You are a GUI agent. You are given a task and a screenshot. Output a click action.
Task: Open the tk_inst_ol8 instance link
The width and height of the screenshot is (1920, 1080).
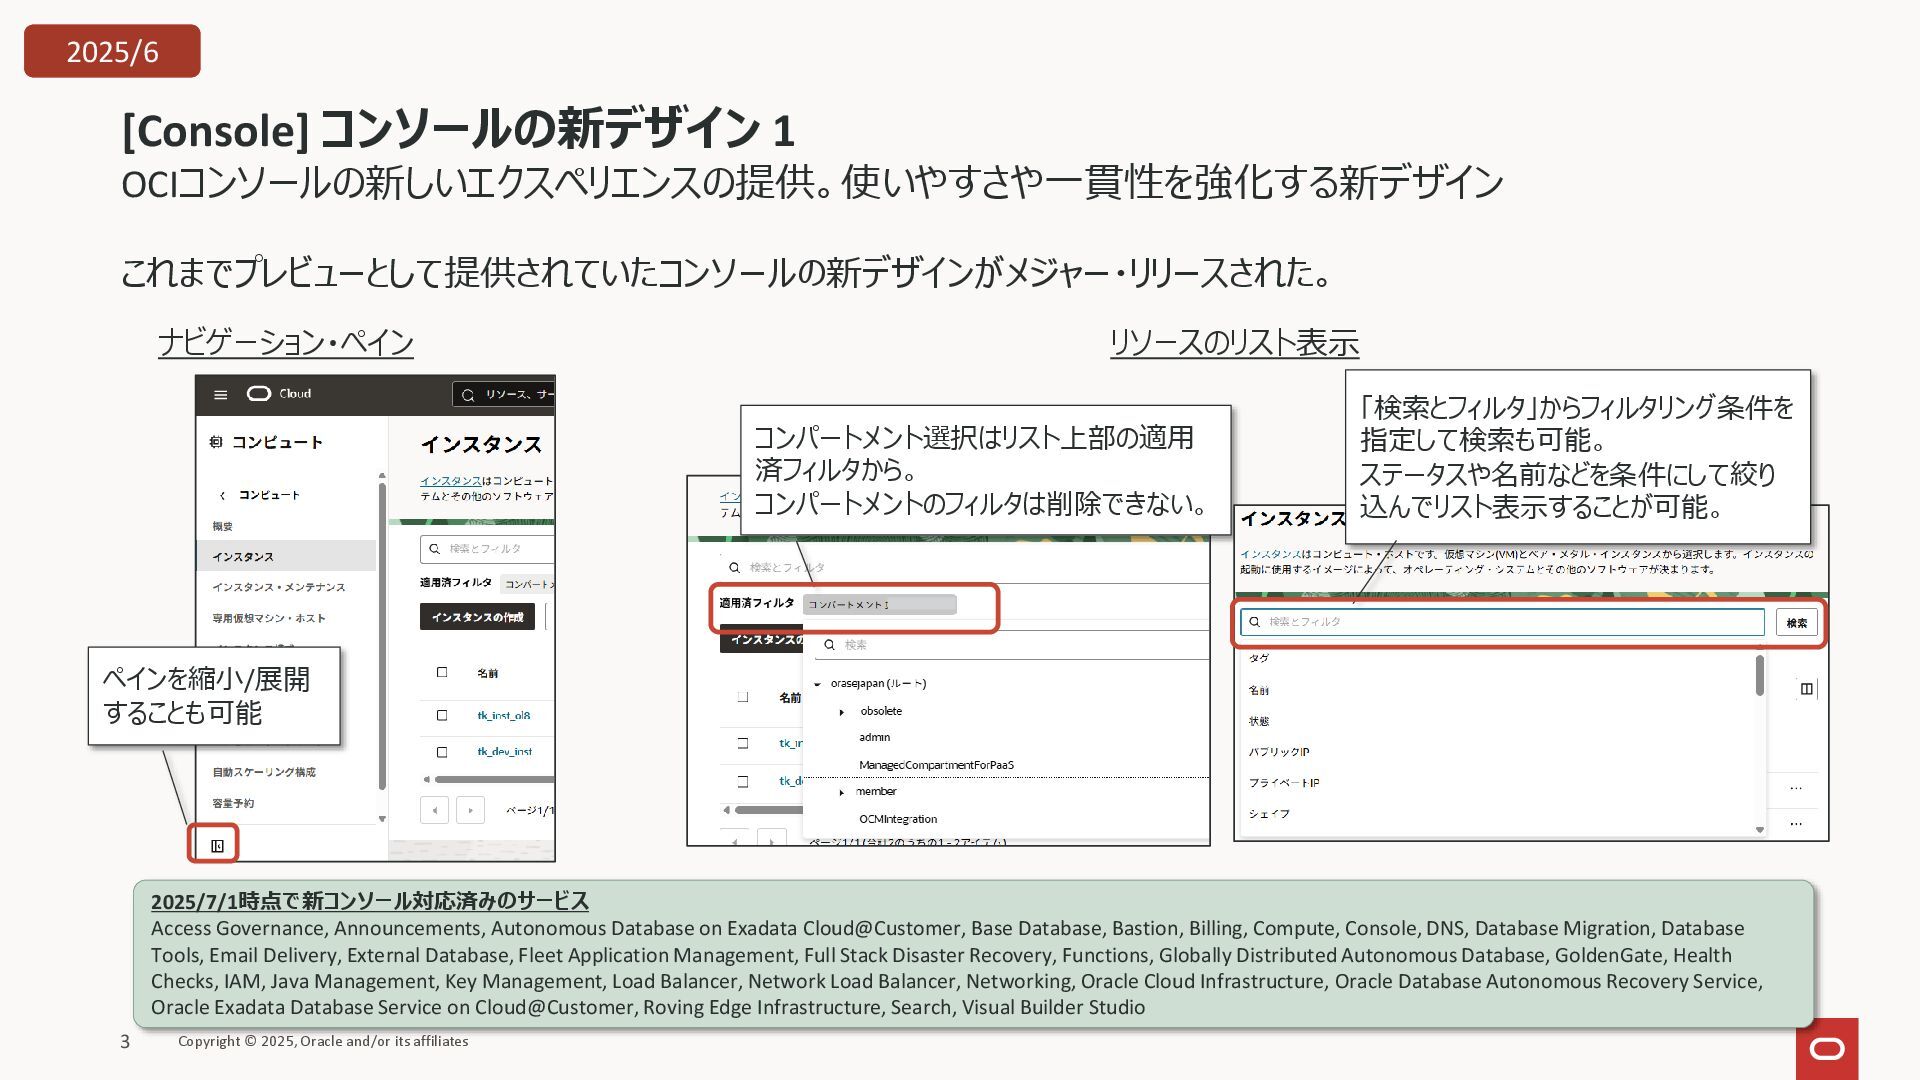pyautogui.click(x=504, y=715)
